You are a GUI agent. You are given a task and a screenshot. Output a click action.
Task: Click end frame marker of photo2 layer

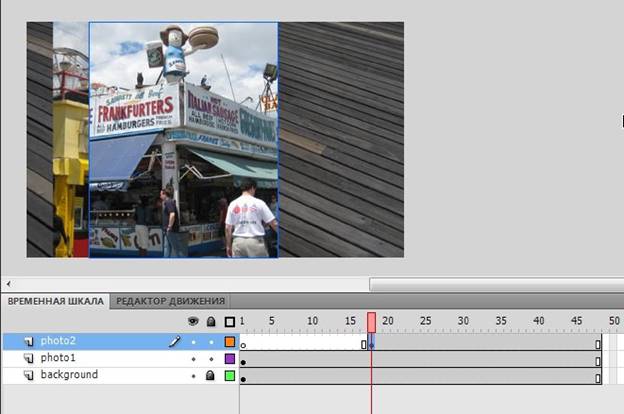pos(598,344)
